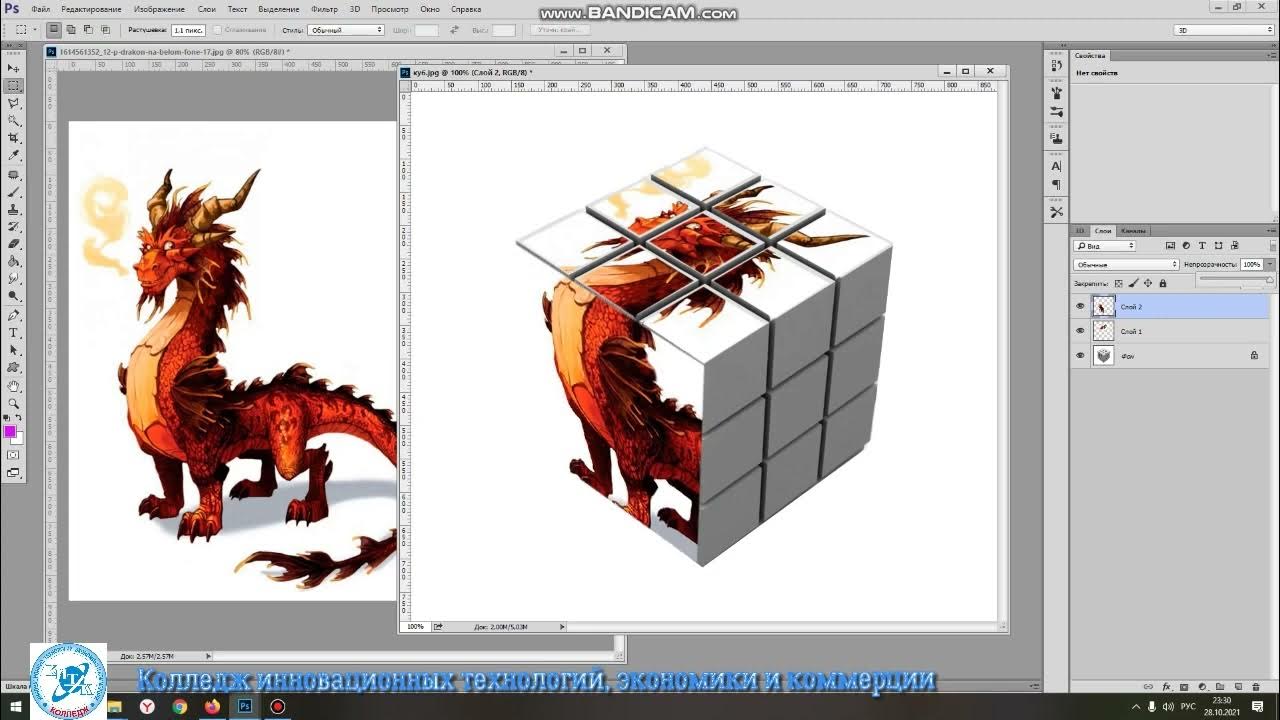This screenshot has width=1280, height=720.
Task: Choose Subtract from selection mode button
Action: (88, 30)
